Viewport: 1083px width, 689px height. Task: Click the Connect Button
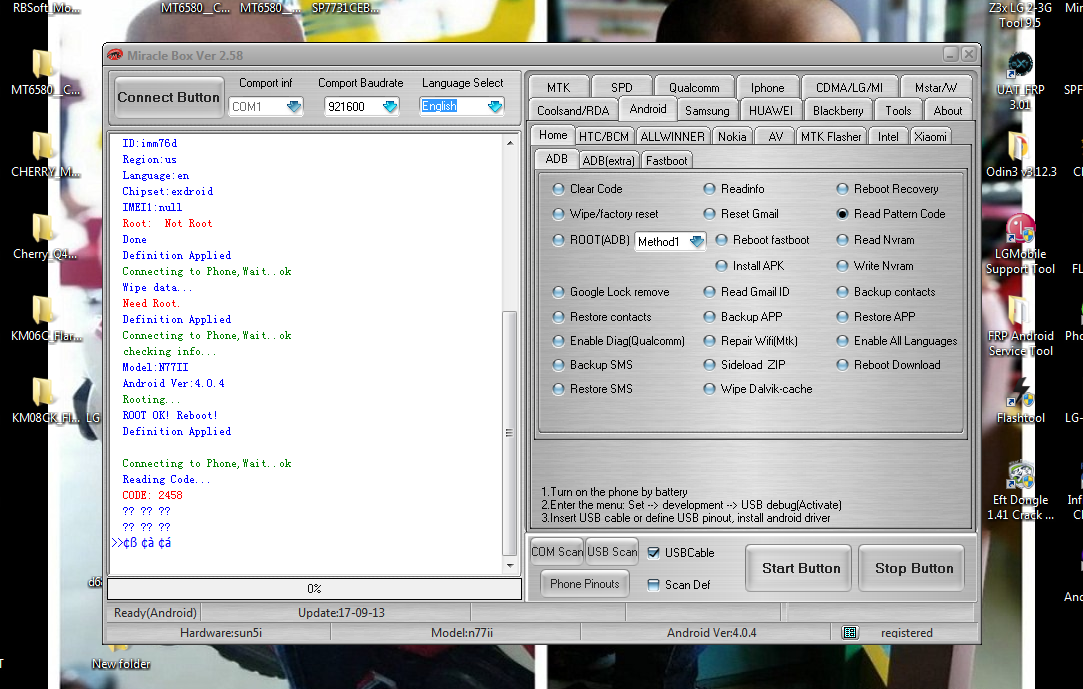(x=168, y=97)
